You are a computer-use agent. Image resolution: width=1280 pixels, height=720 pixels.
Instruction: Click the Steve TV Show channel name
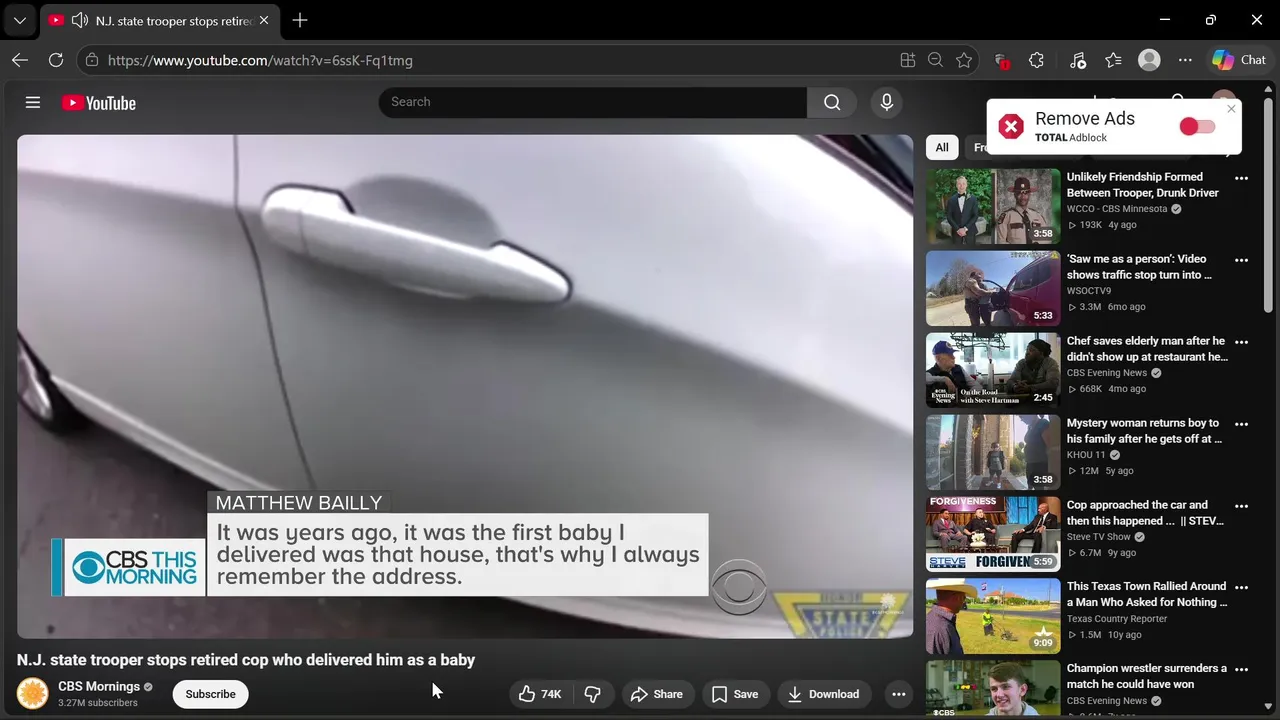1099,537
